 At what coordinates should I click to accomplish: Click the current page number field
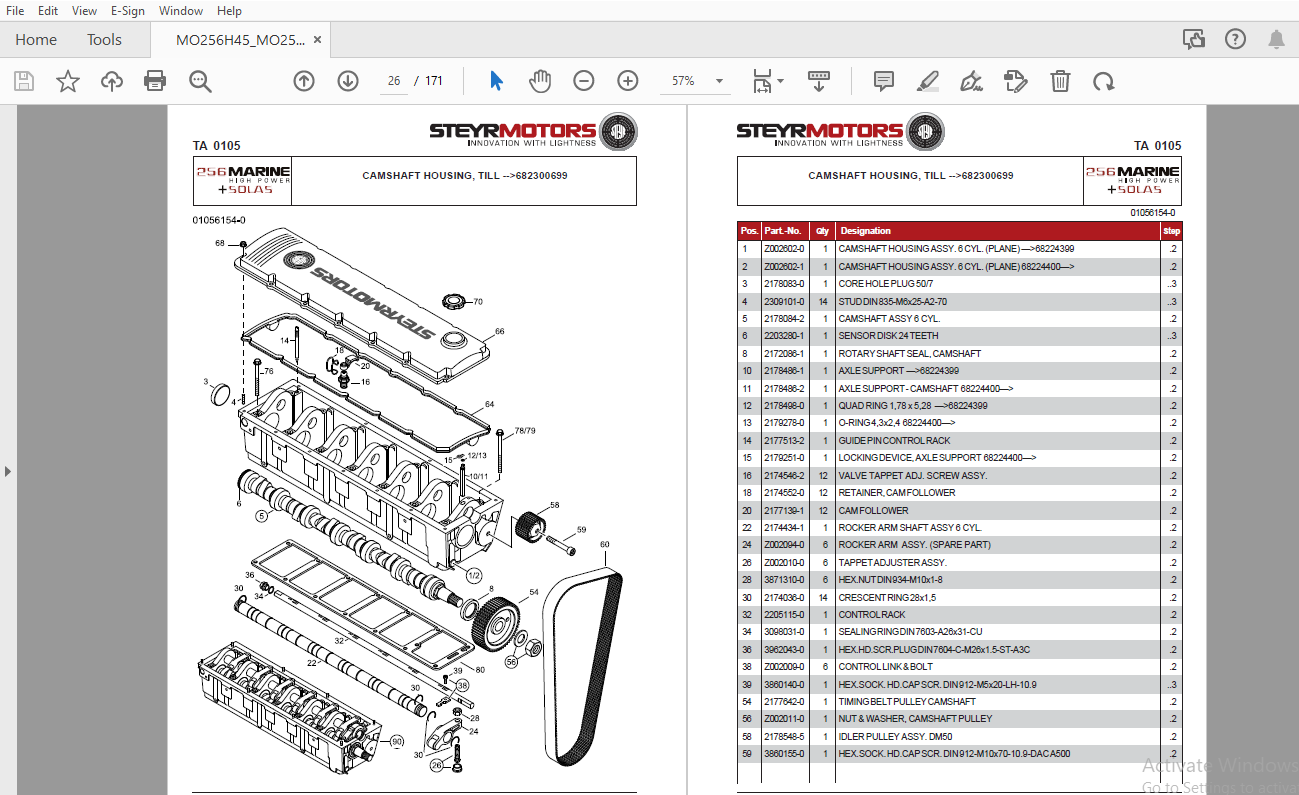(394, 81)
